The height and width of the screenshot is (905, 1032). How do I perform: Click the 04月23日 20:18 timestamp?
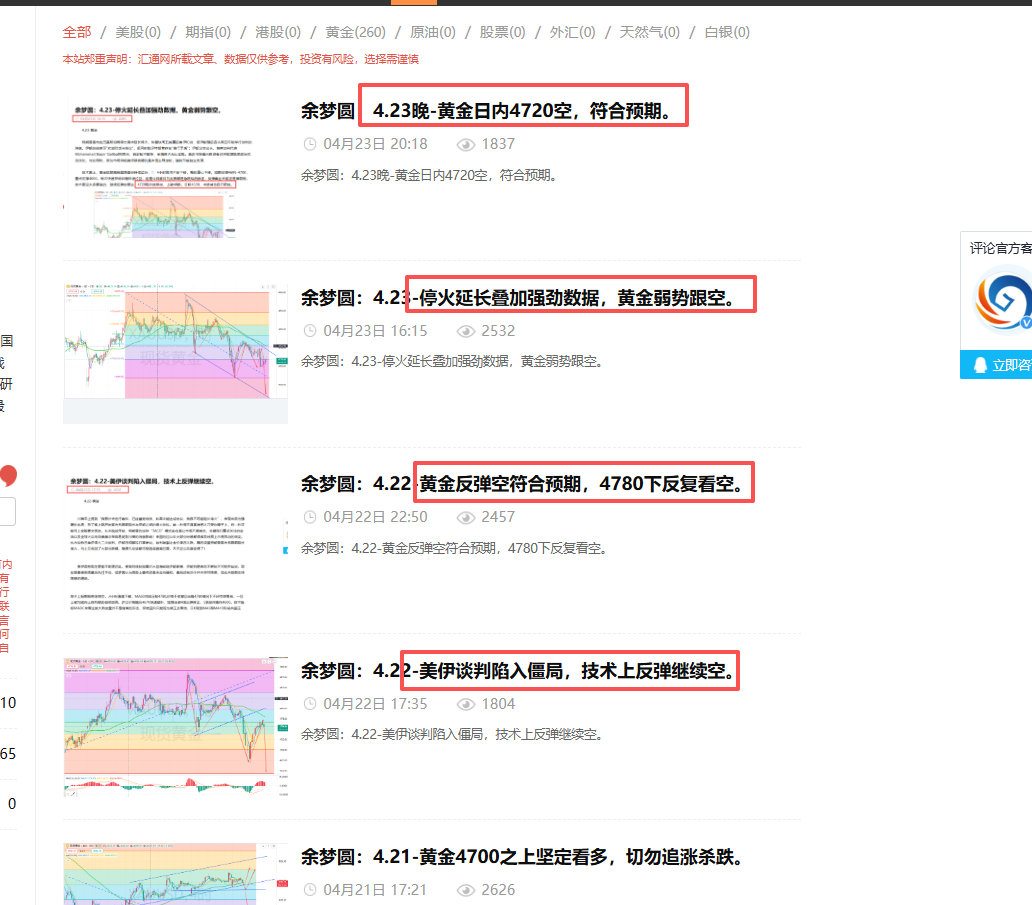(x=375, y=144)
